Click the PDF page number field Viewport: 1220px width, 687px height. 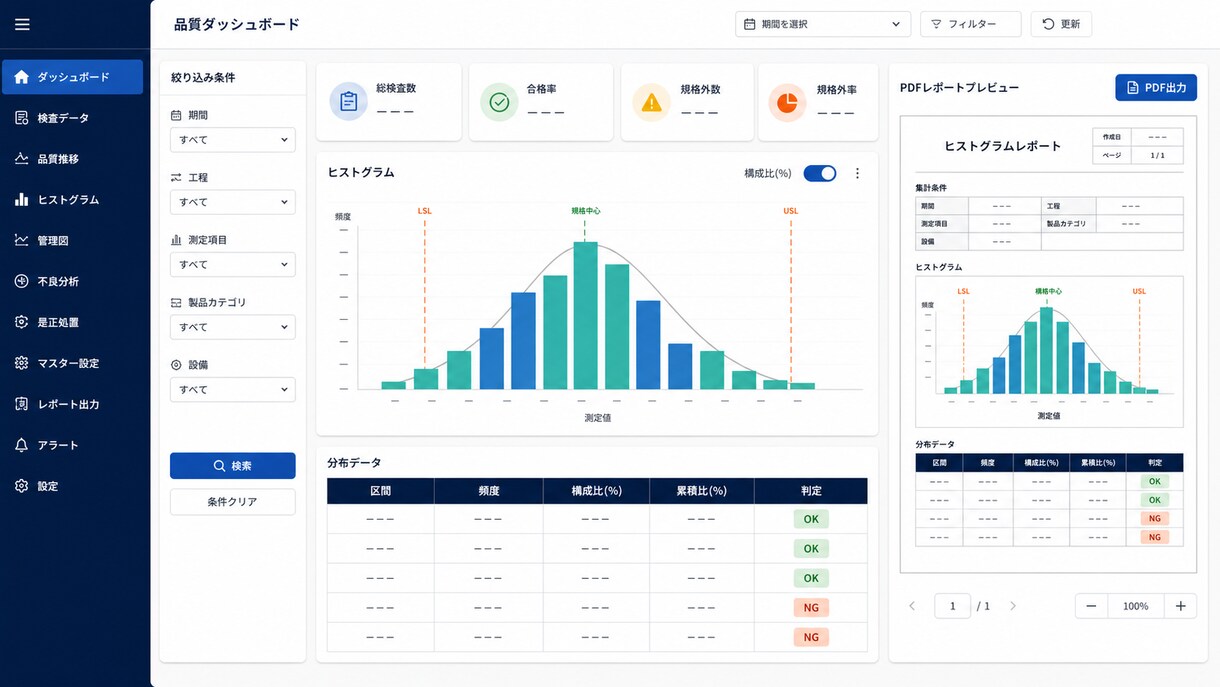click(952, 606)
